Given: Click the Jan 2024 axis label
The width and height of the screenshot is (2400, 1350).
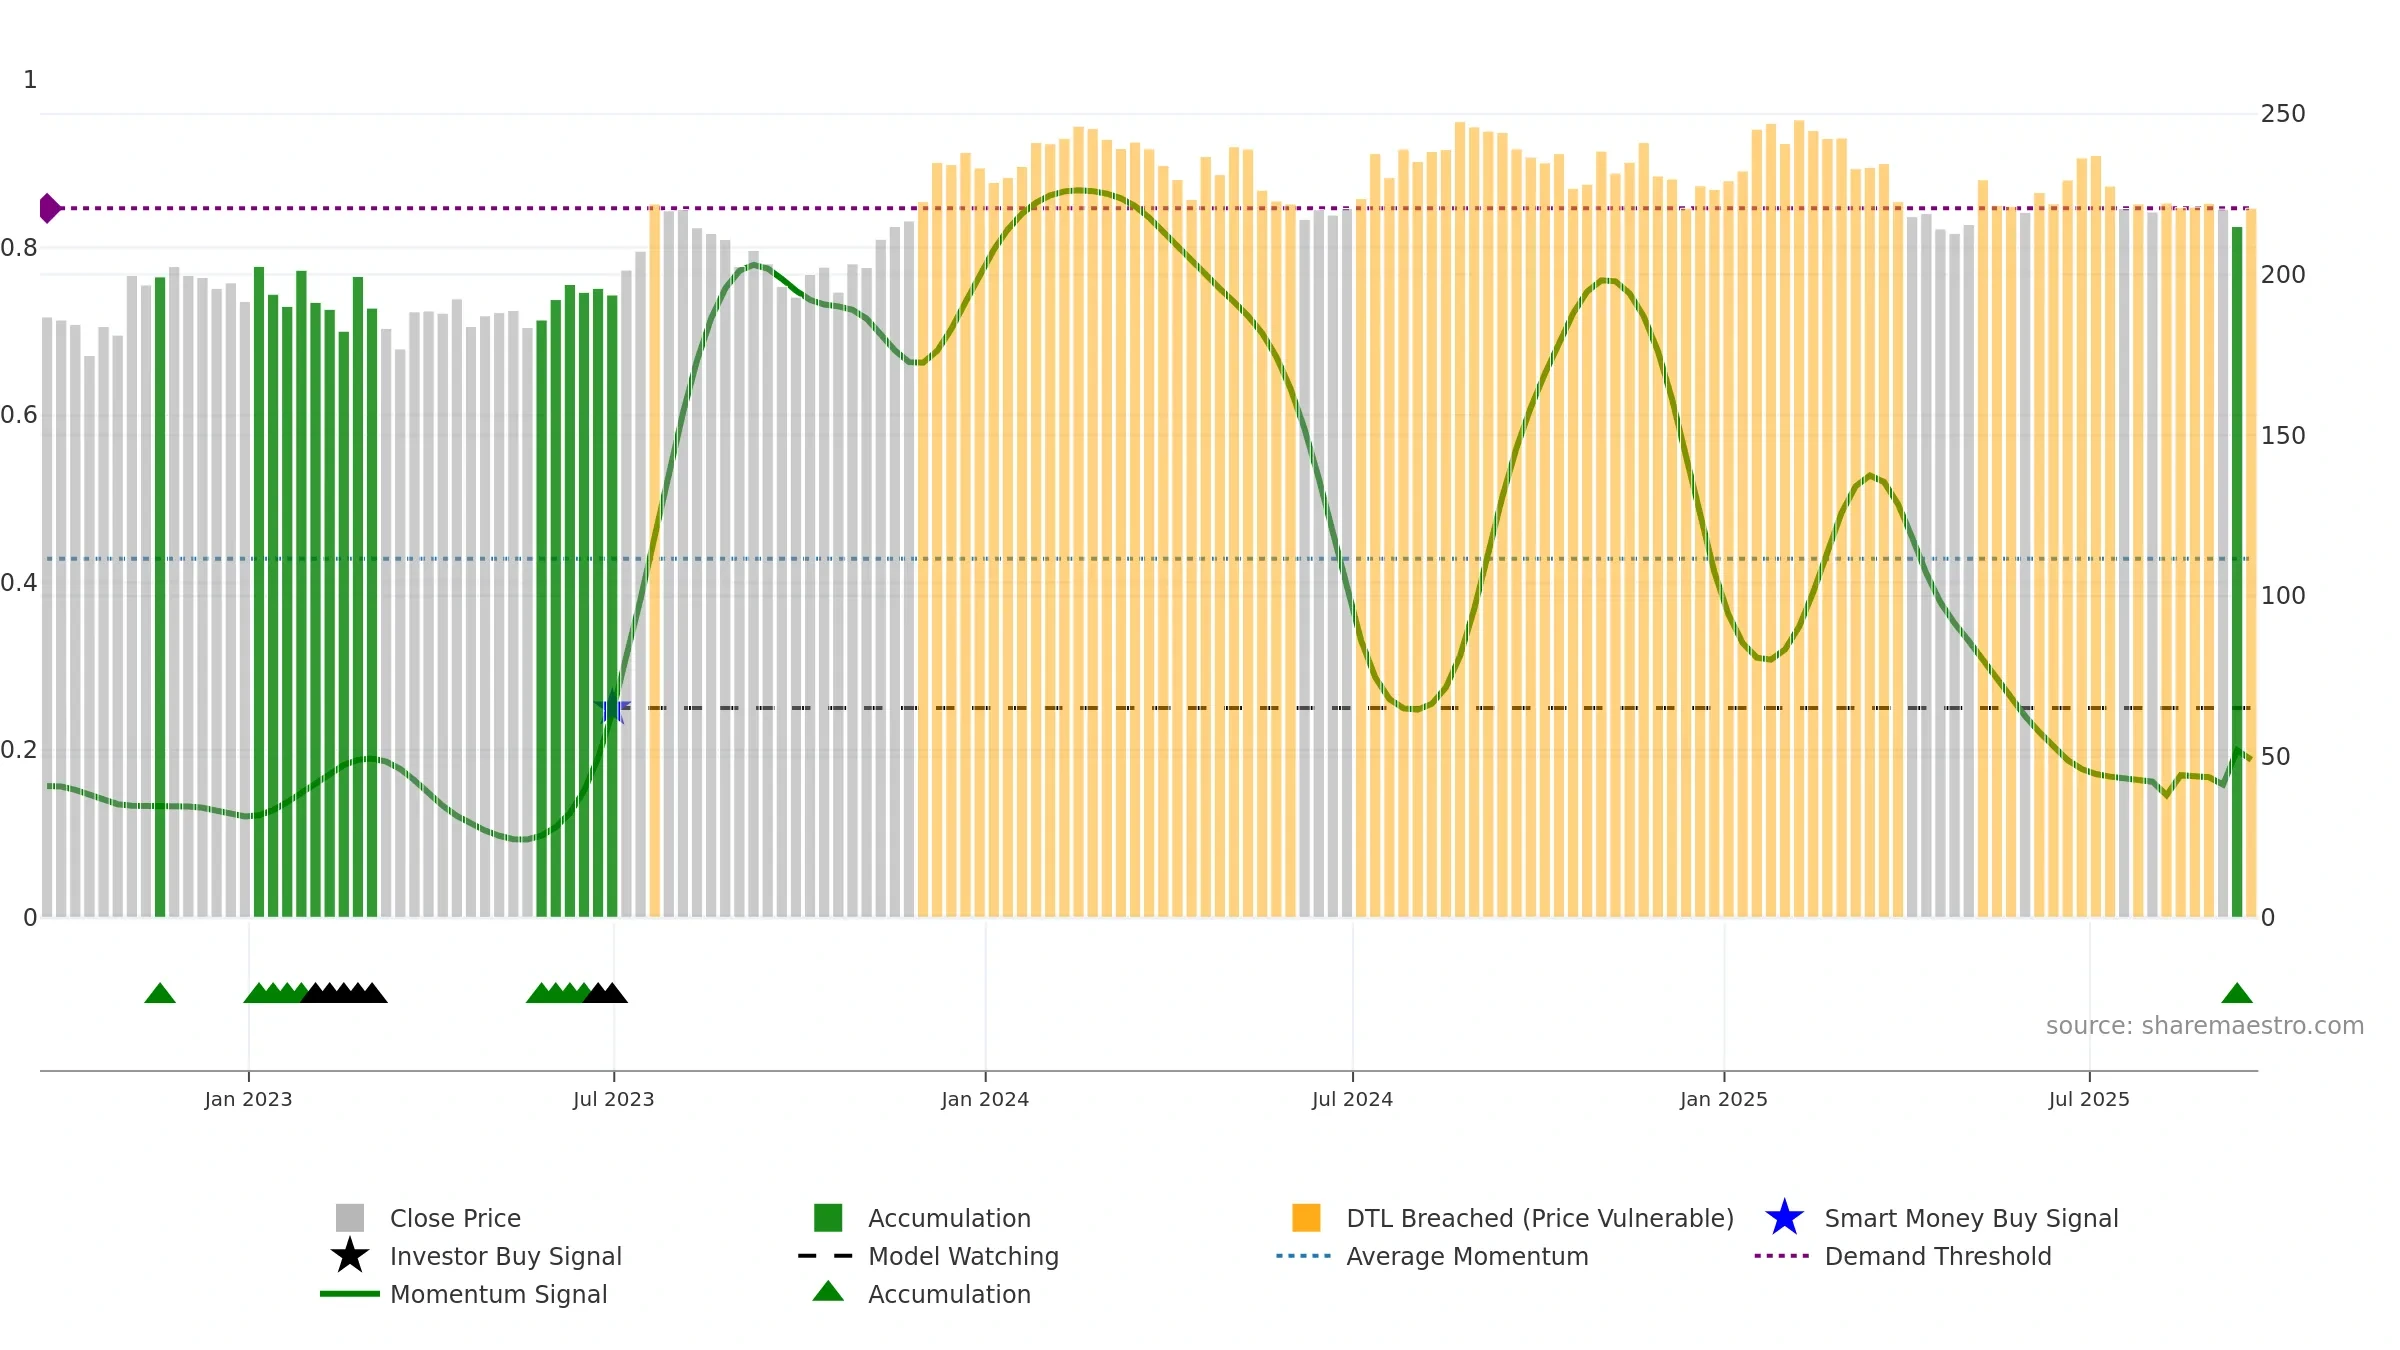Looking at the screenshot, I should click(x=985, y=1099).
